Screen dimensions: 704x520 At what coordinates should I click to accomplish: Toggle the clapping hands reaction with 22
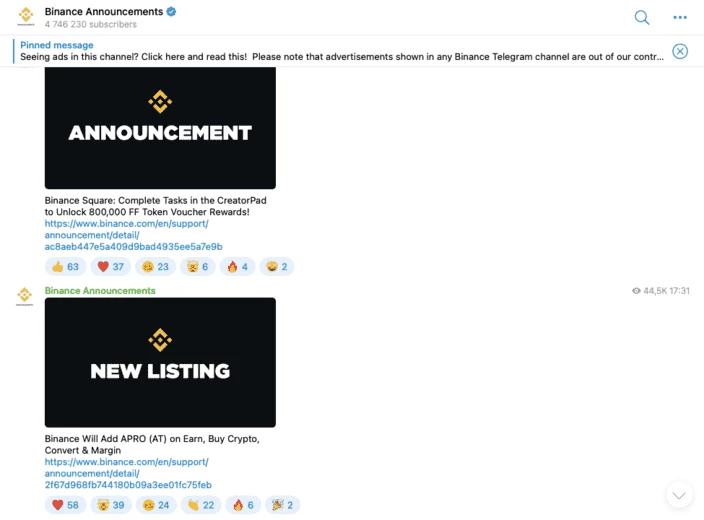200,505
